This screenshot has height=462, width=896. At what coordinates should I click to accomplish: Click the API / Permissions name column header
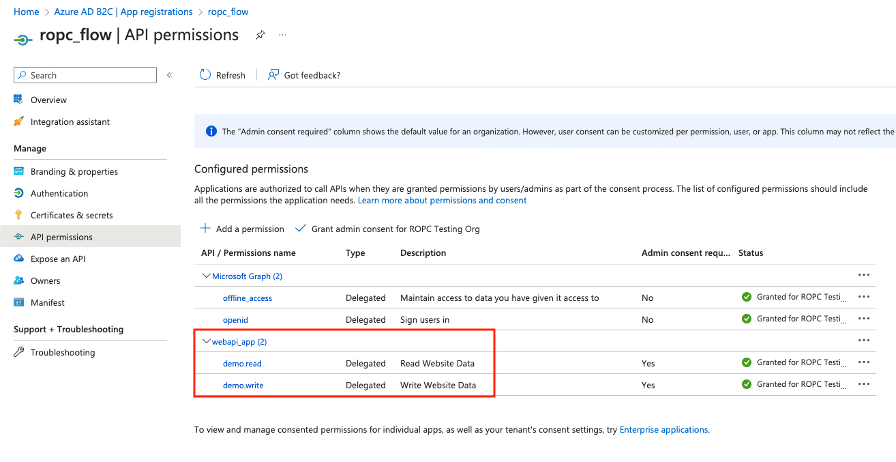coord(249,253)
